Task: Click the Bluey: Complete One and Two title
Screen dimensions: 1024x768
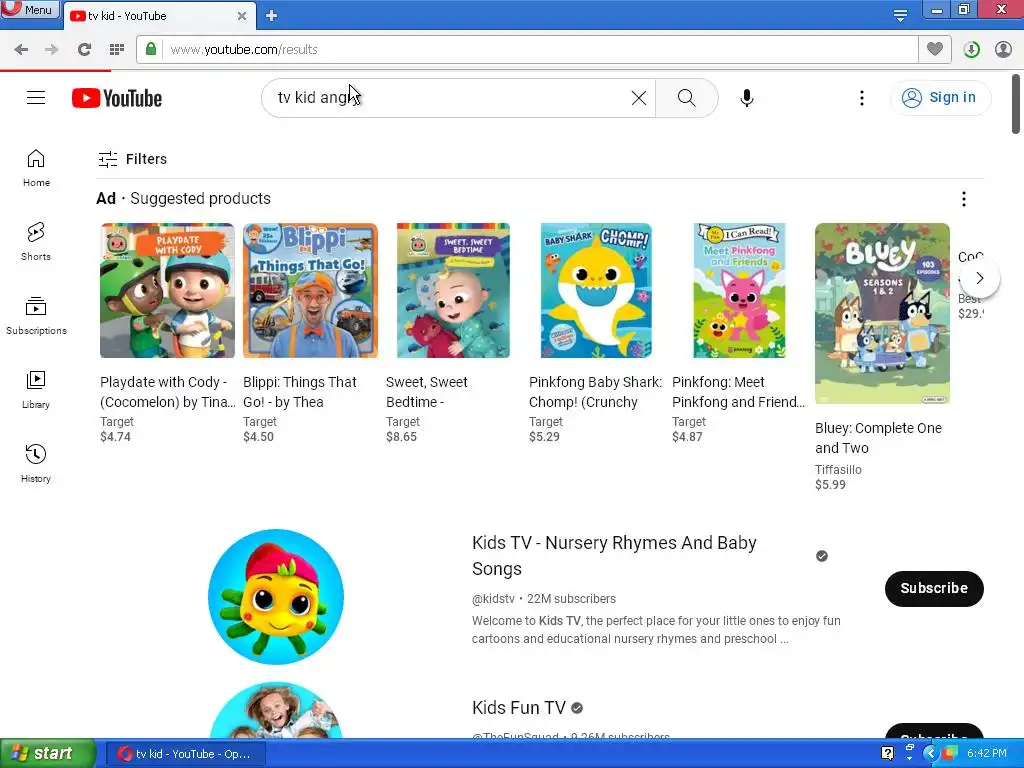Action: pos(878,438)
